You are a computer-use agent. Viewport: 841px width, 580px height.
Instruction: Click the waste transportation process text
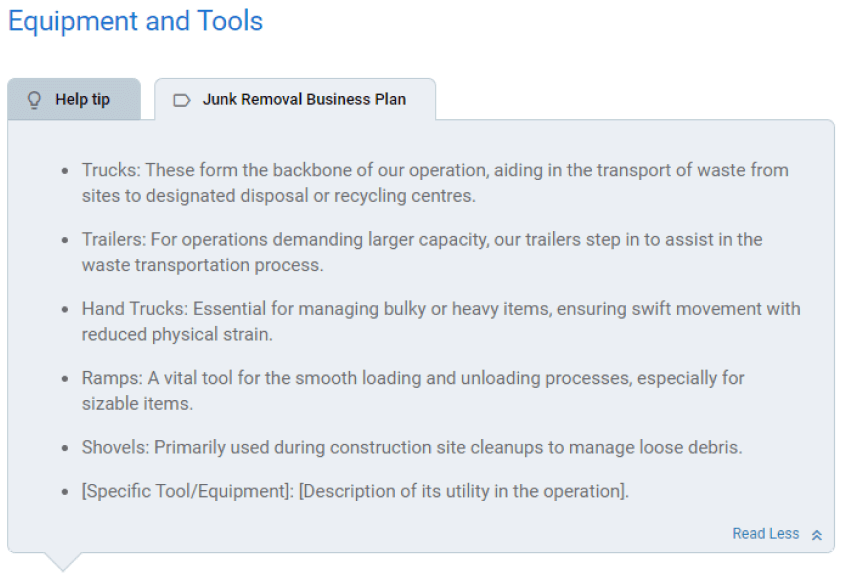[202, 265]
